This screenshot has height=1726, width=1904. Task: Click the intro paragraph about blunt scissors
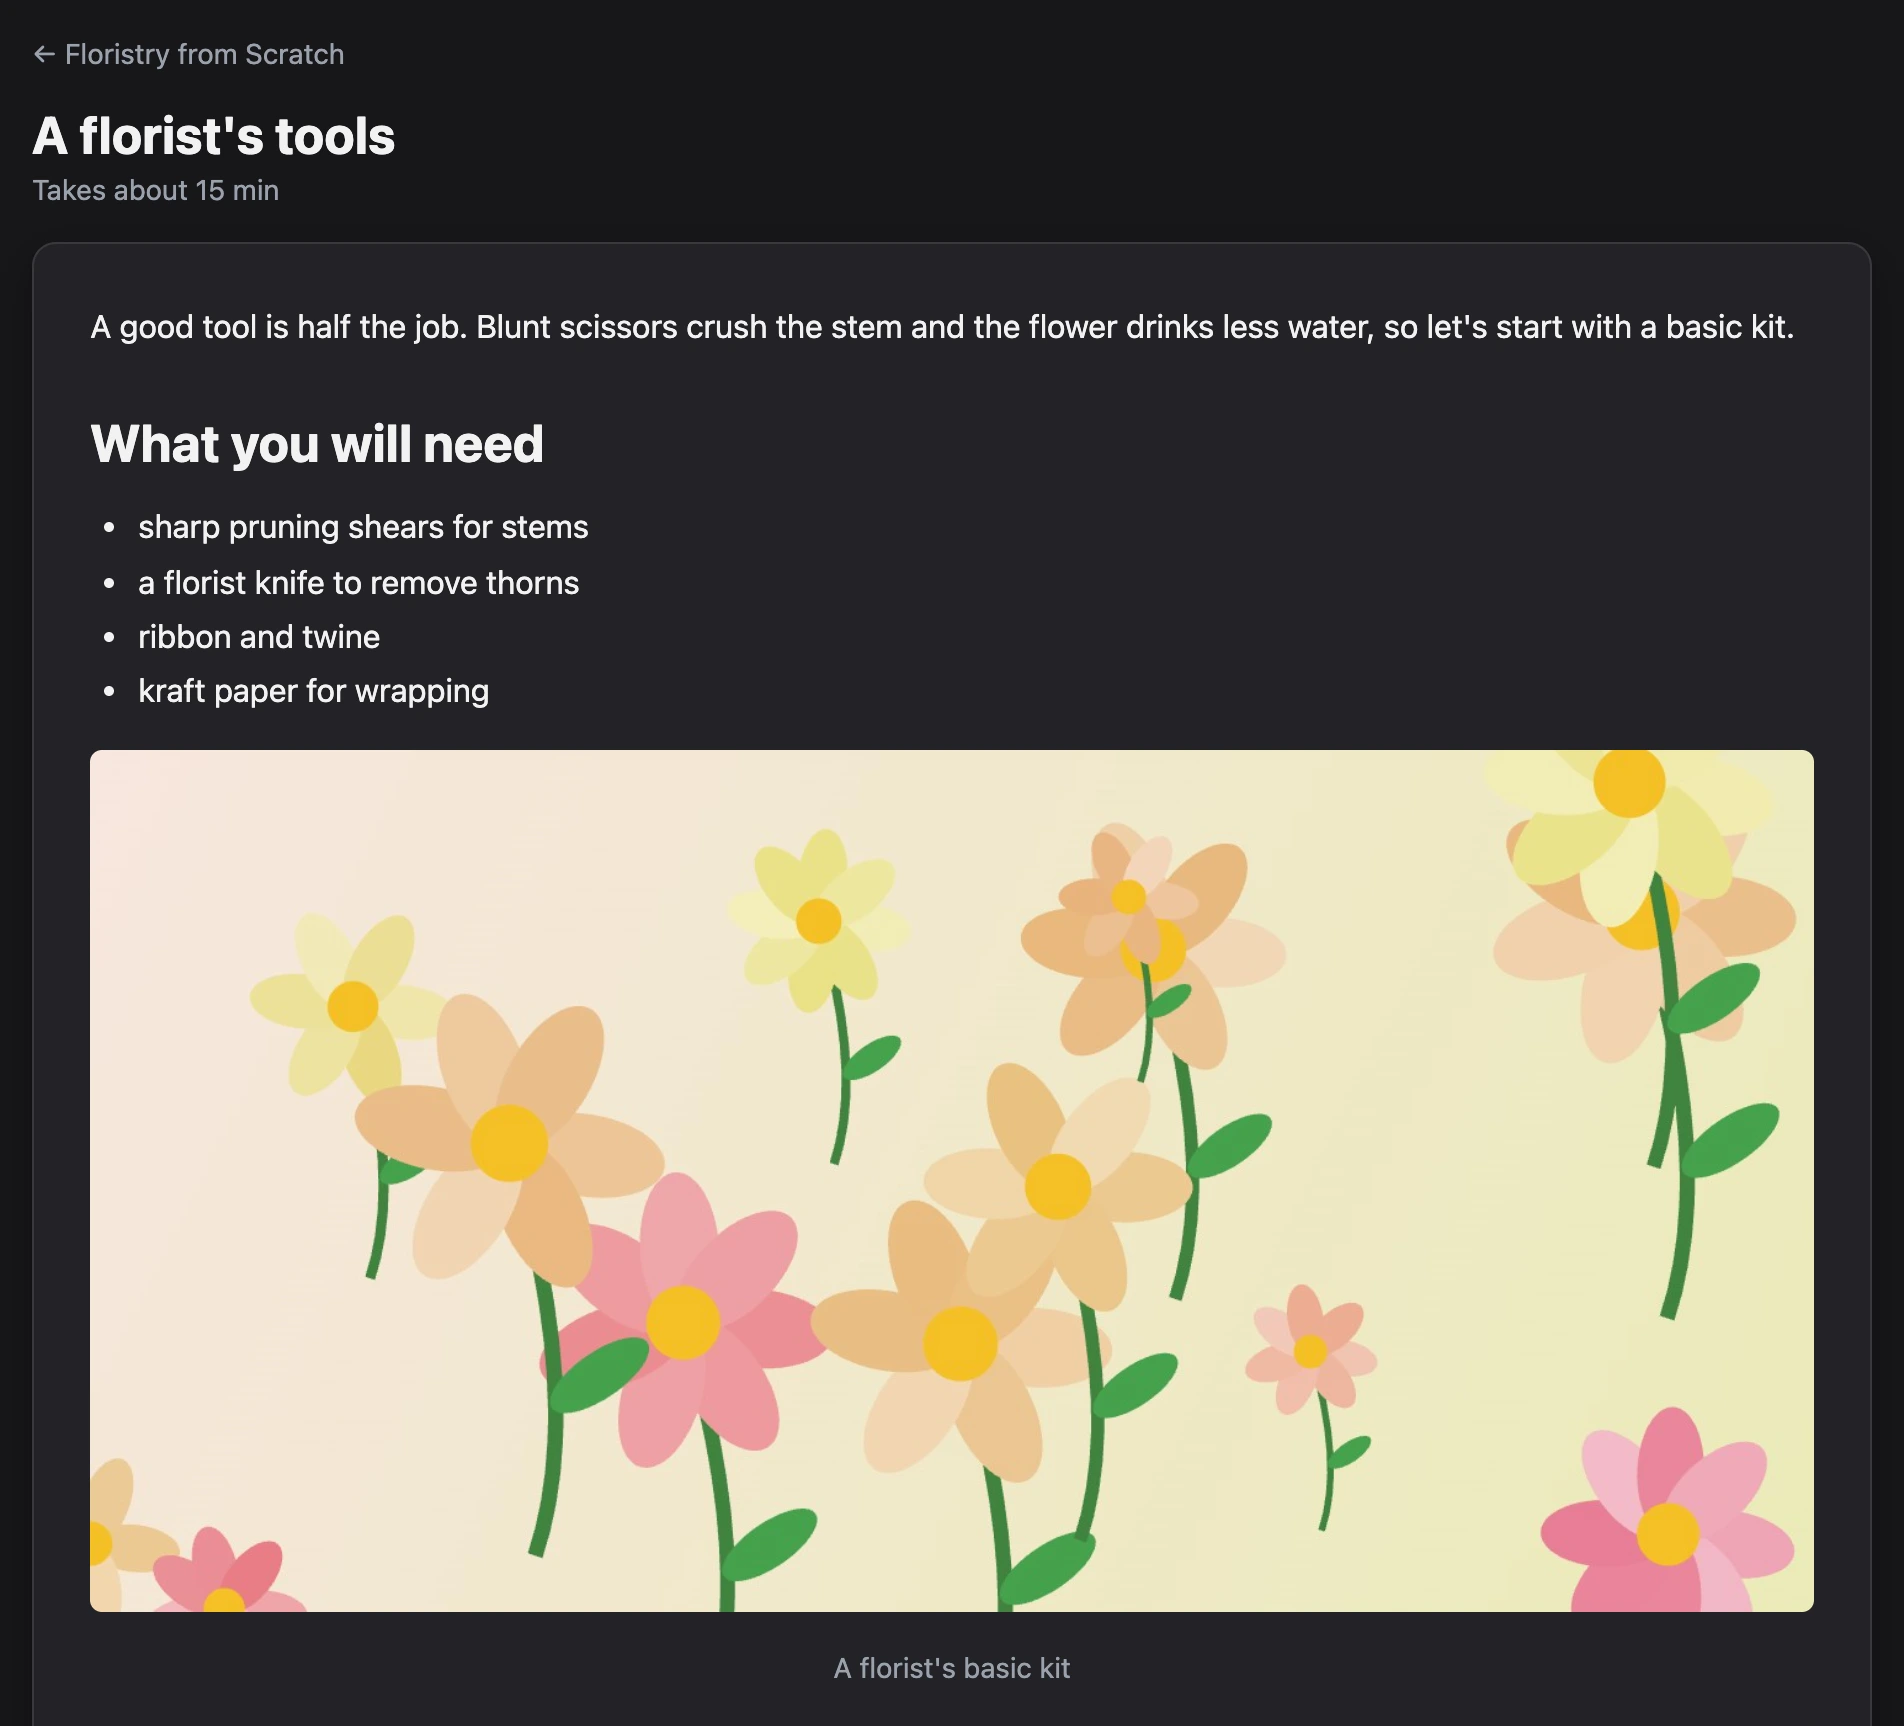pyautogui.click(x=942, y=327)
